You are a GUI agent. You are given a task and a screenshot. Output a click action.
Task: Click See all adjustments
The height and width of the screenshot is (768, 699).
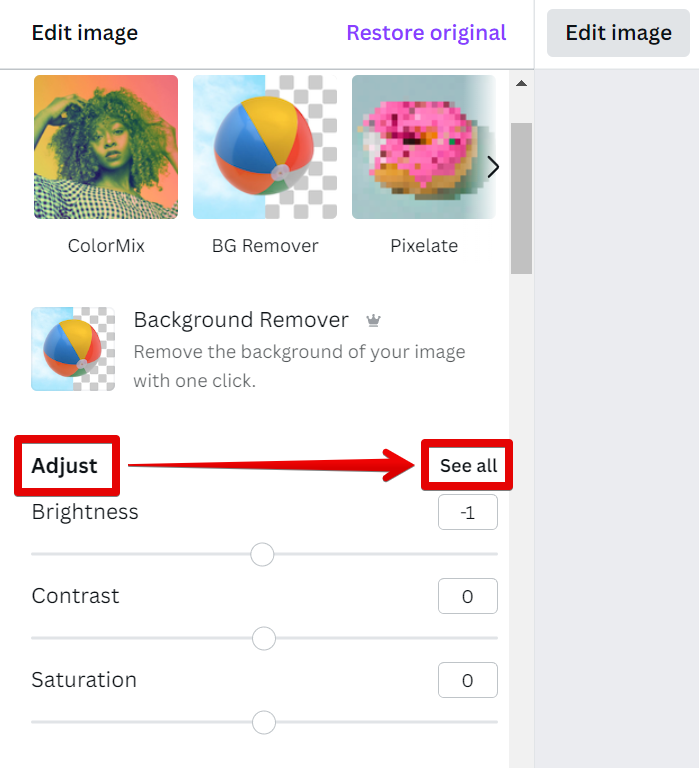click(x=468, y=465)
